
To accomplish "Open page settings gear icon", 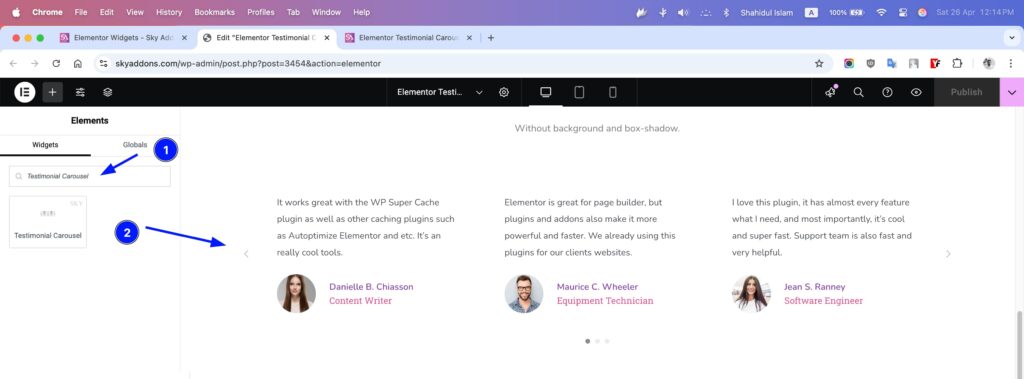I will pyautogui.click(x=504, y=92).
